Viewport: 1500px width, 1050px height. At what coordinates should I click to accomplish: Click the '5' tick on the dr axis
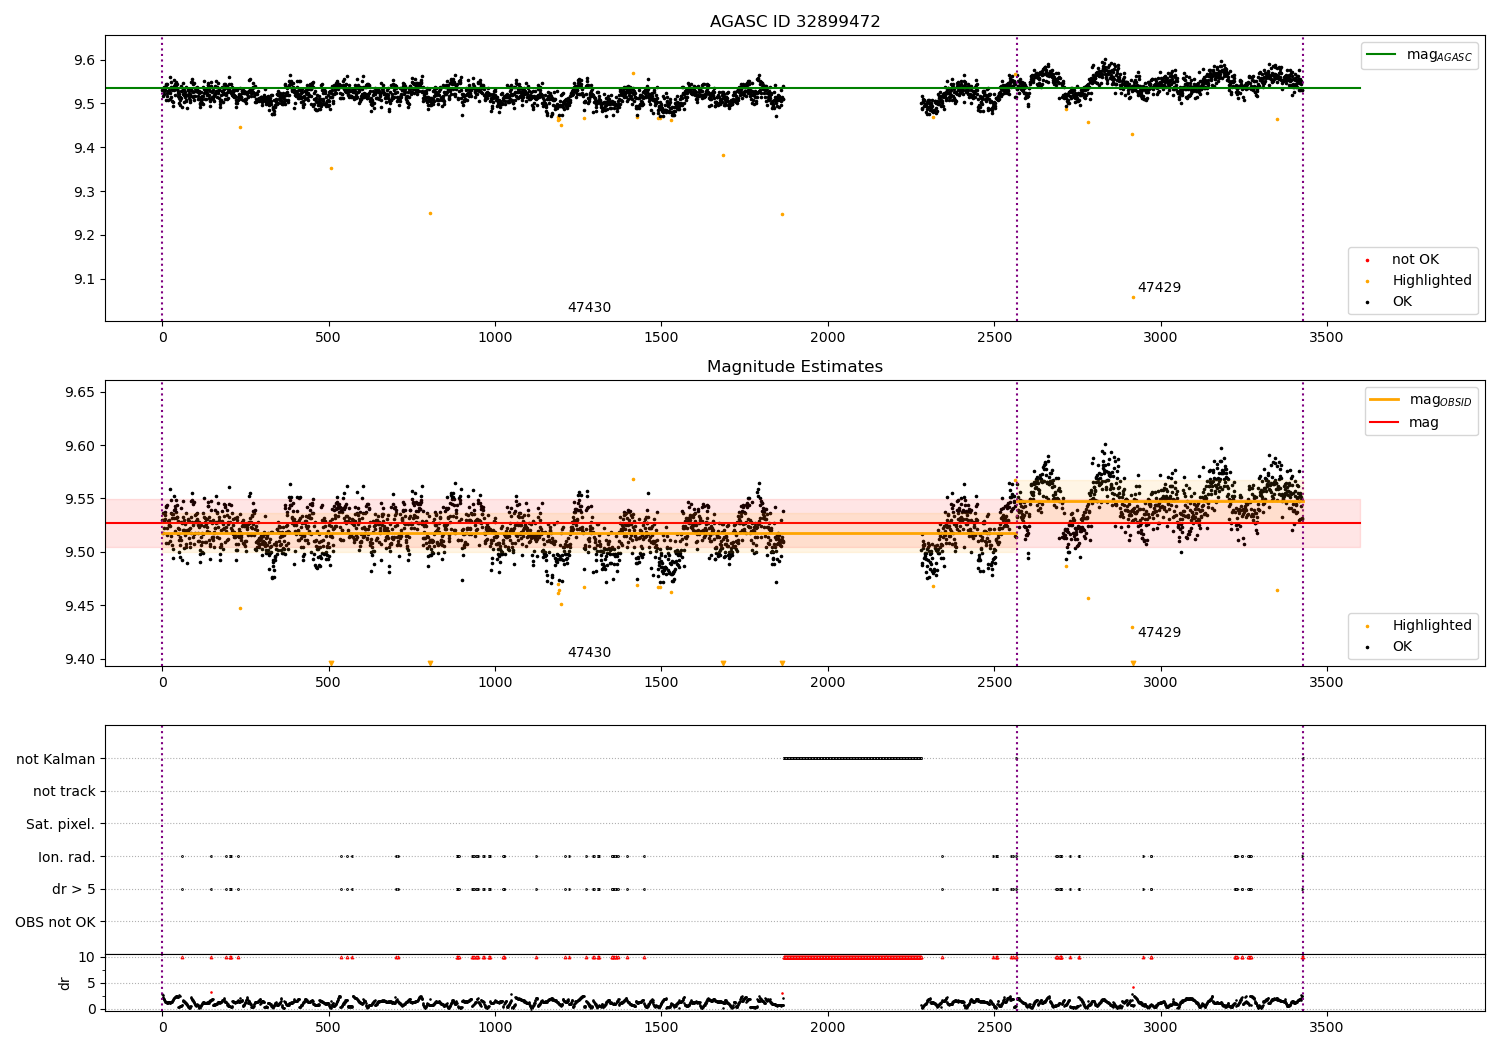click(x=91, y=983)
